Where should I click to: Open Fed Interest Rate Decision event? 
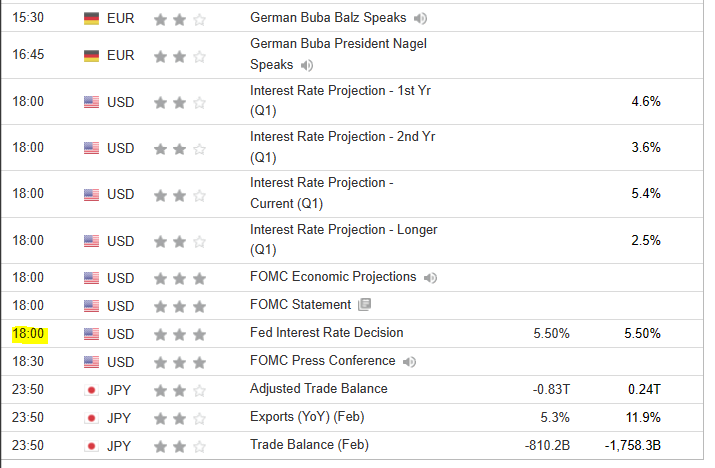pos(326,333)
